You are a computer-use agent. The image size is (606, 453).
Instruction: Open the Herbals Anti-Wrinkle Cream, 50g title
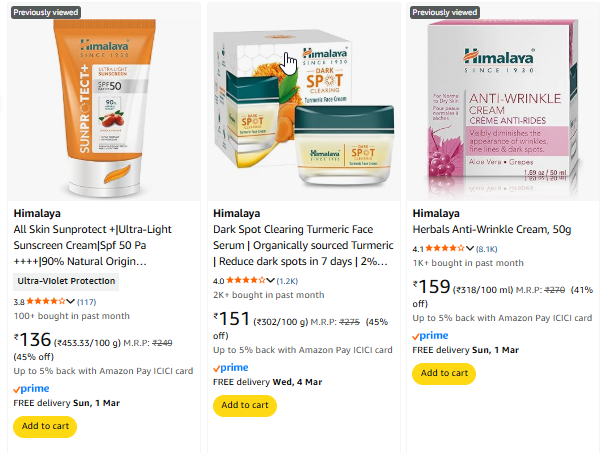492,230
